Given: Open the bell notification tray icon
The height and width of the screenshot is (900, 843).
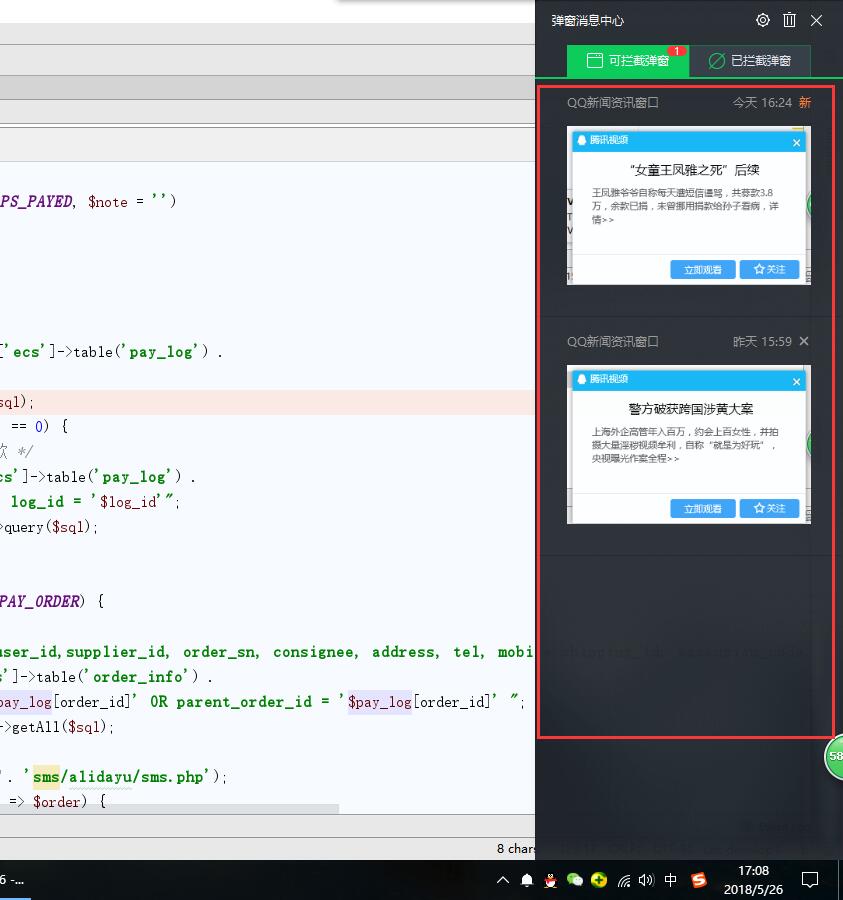Looking at the screenshot, I should pos(527,880).
